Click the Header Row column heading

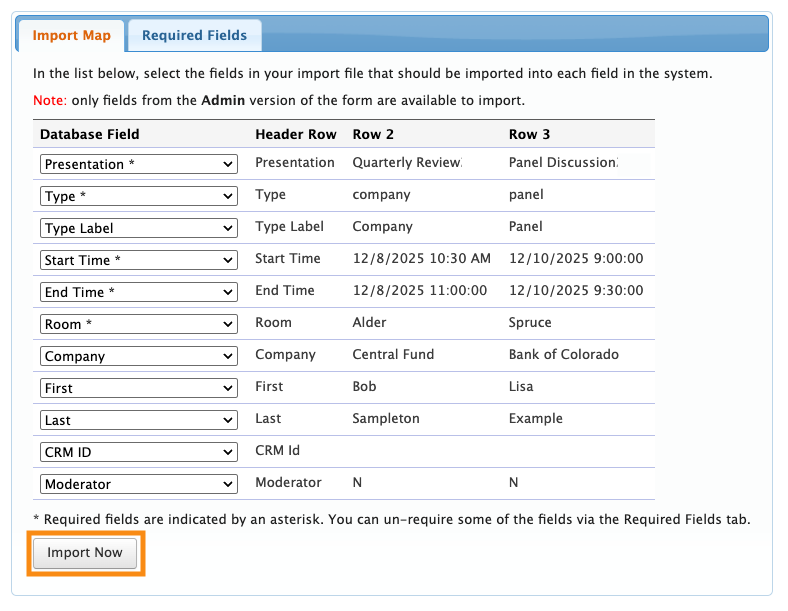(295, 134)
